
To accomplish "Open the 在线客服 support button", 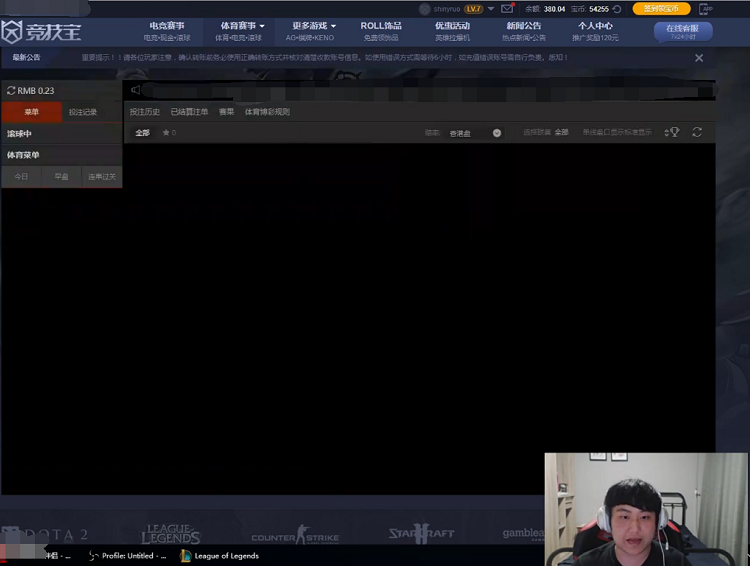I will click(682, 31).
